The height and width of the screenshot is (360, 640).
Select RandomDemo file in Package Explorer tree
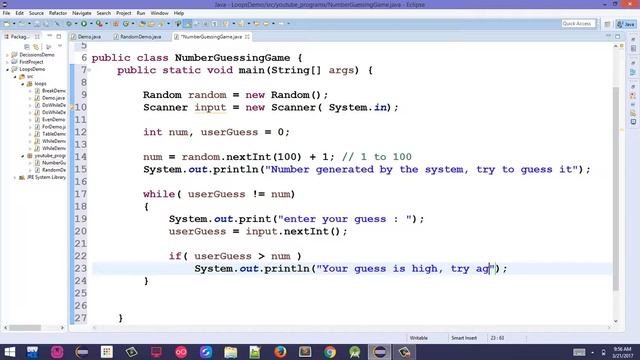[50, 170]
